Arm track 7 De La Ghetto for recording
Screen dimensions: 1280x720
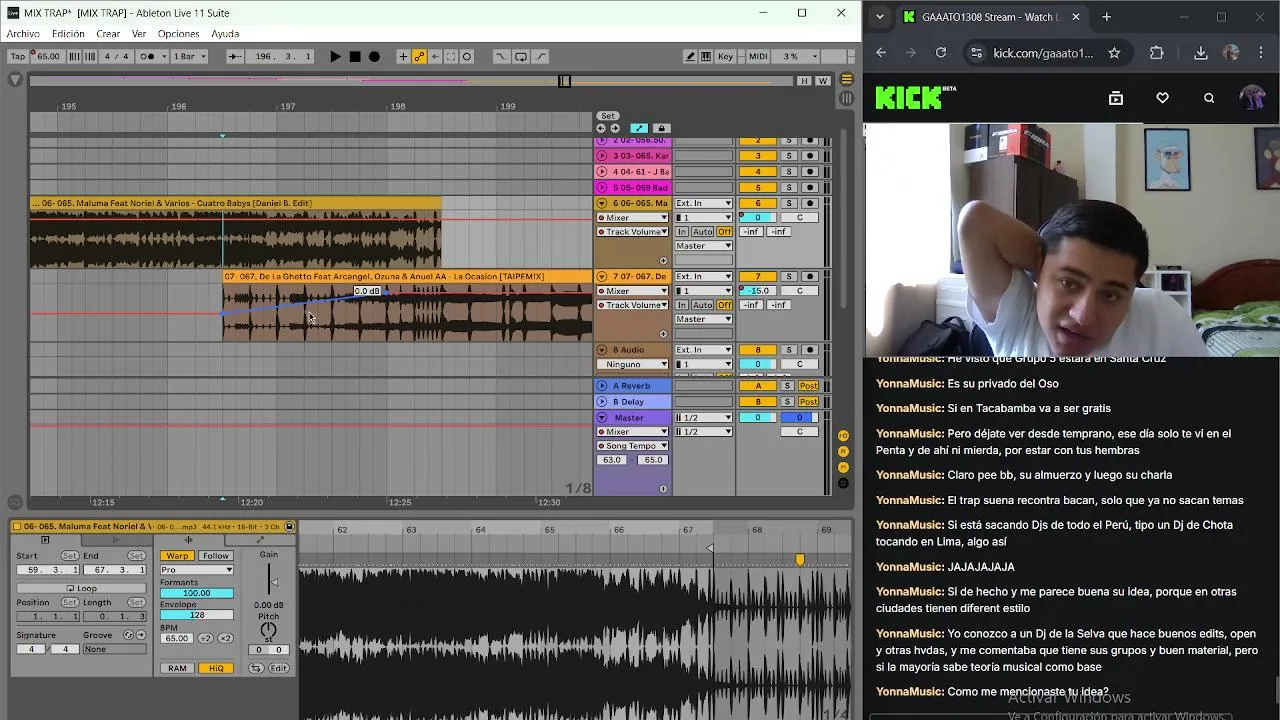tap(810, 276)
